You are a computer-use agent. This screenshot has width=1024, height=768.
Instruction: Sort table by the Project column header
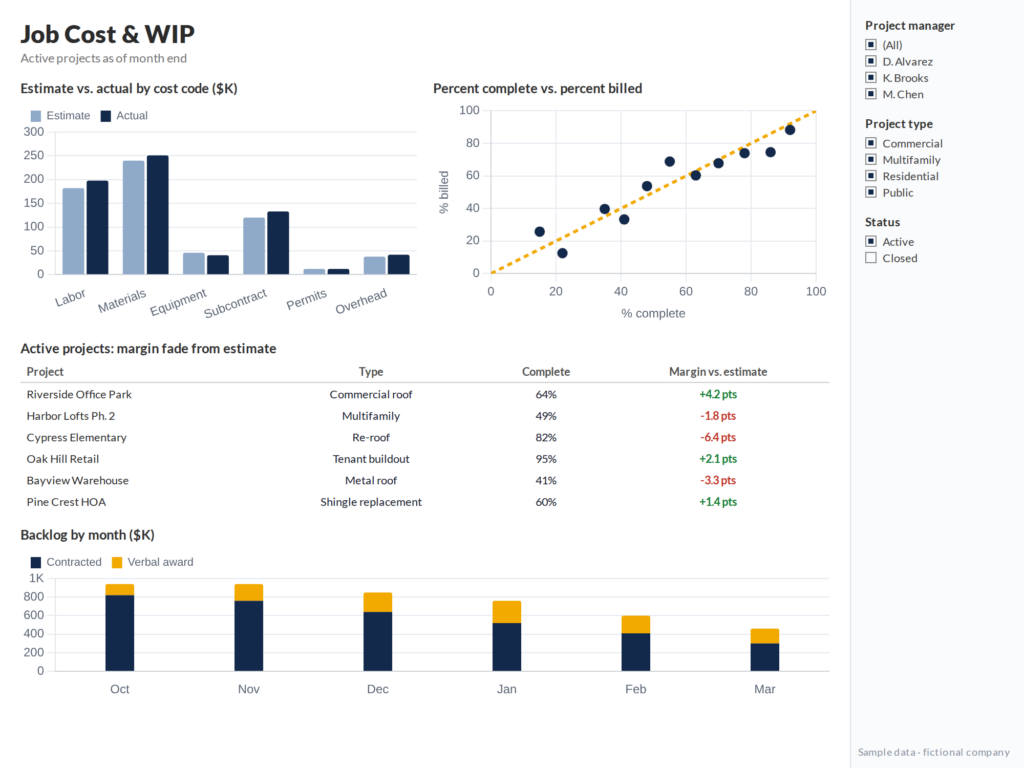45,372
